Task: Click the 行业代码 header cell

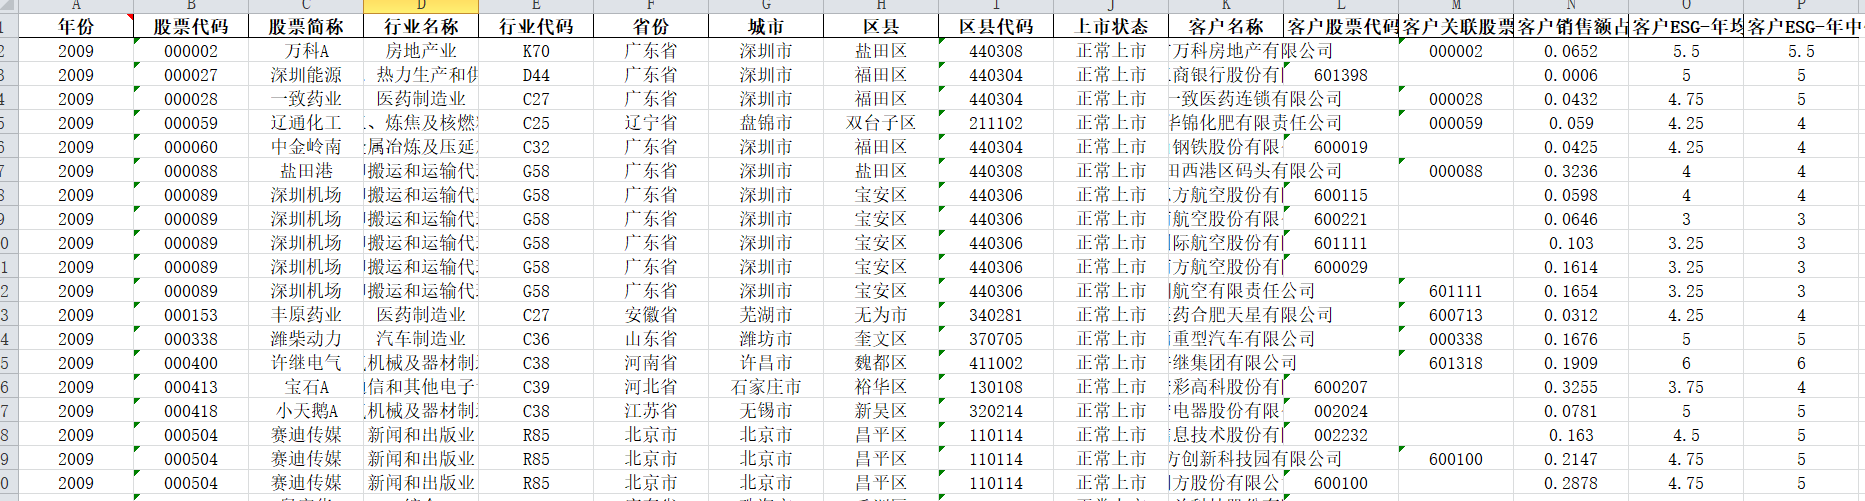Action: (x=536, y=27)
